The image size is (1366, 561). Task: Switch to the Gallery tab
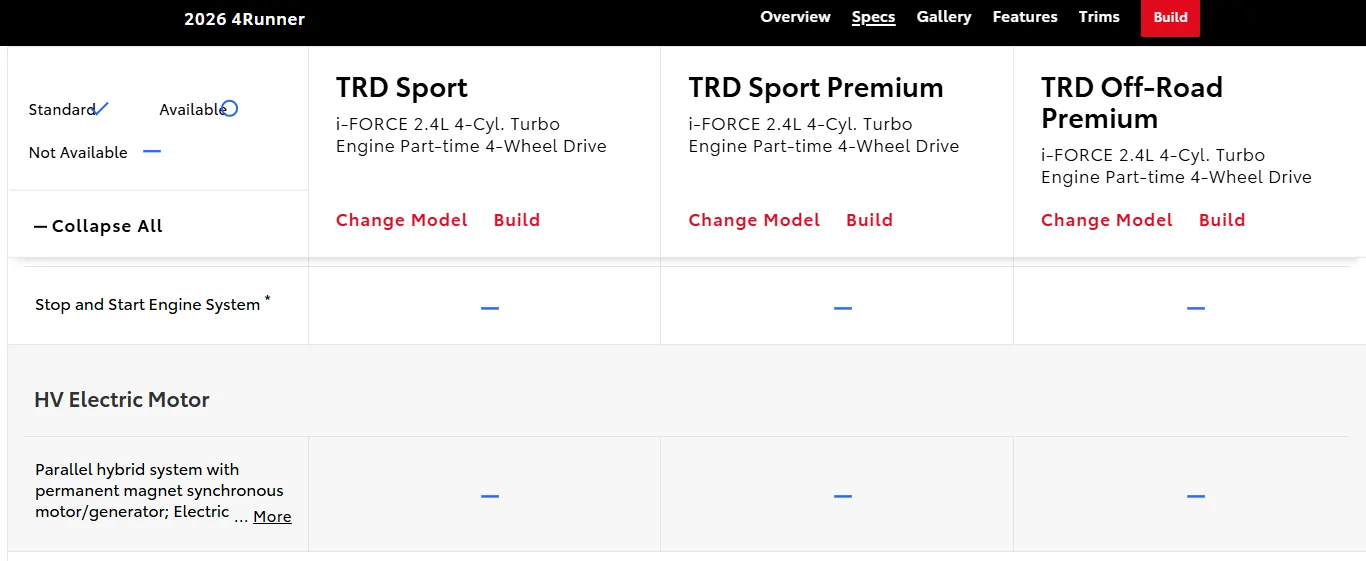coord(944,17)
